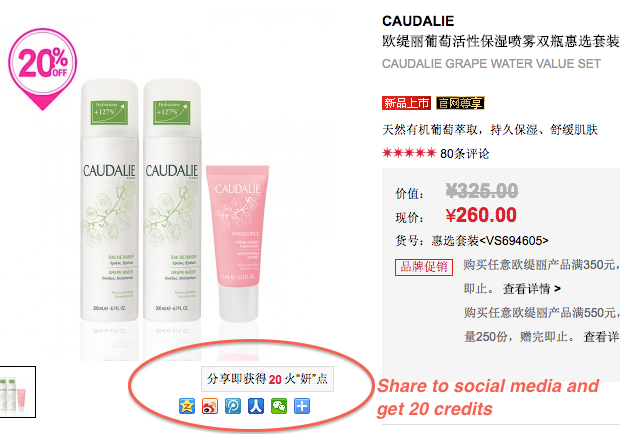Click the CAUDALIE brand name heading
The width and height of the screenshot is (620, 436).
click(x=418, y=21)
